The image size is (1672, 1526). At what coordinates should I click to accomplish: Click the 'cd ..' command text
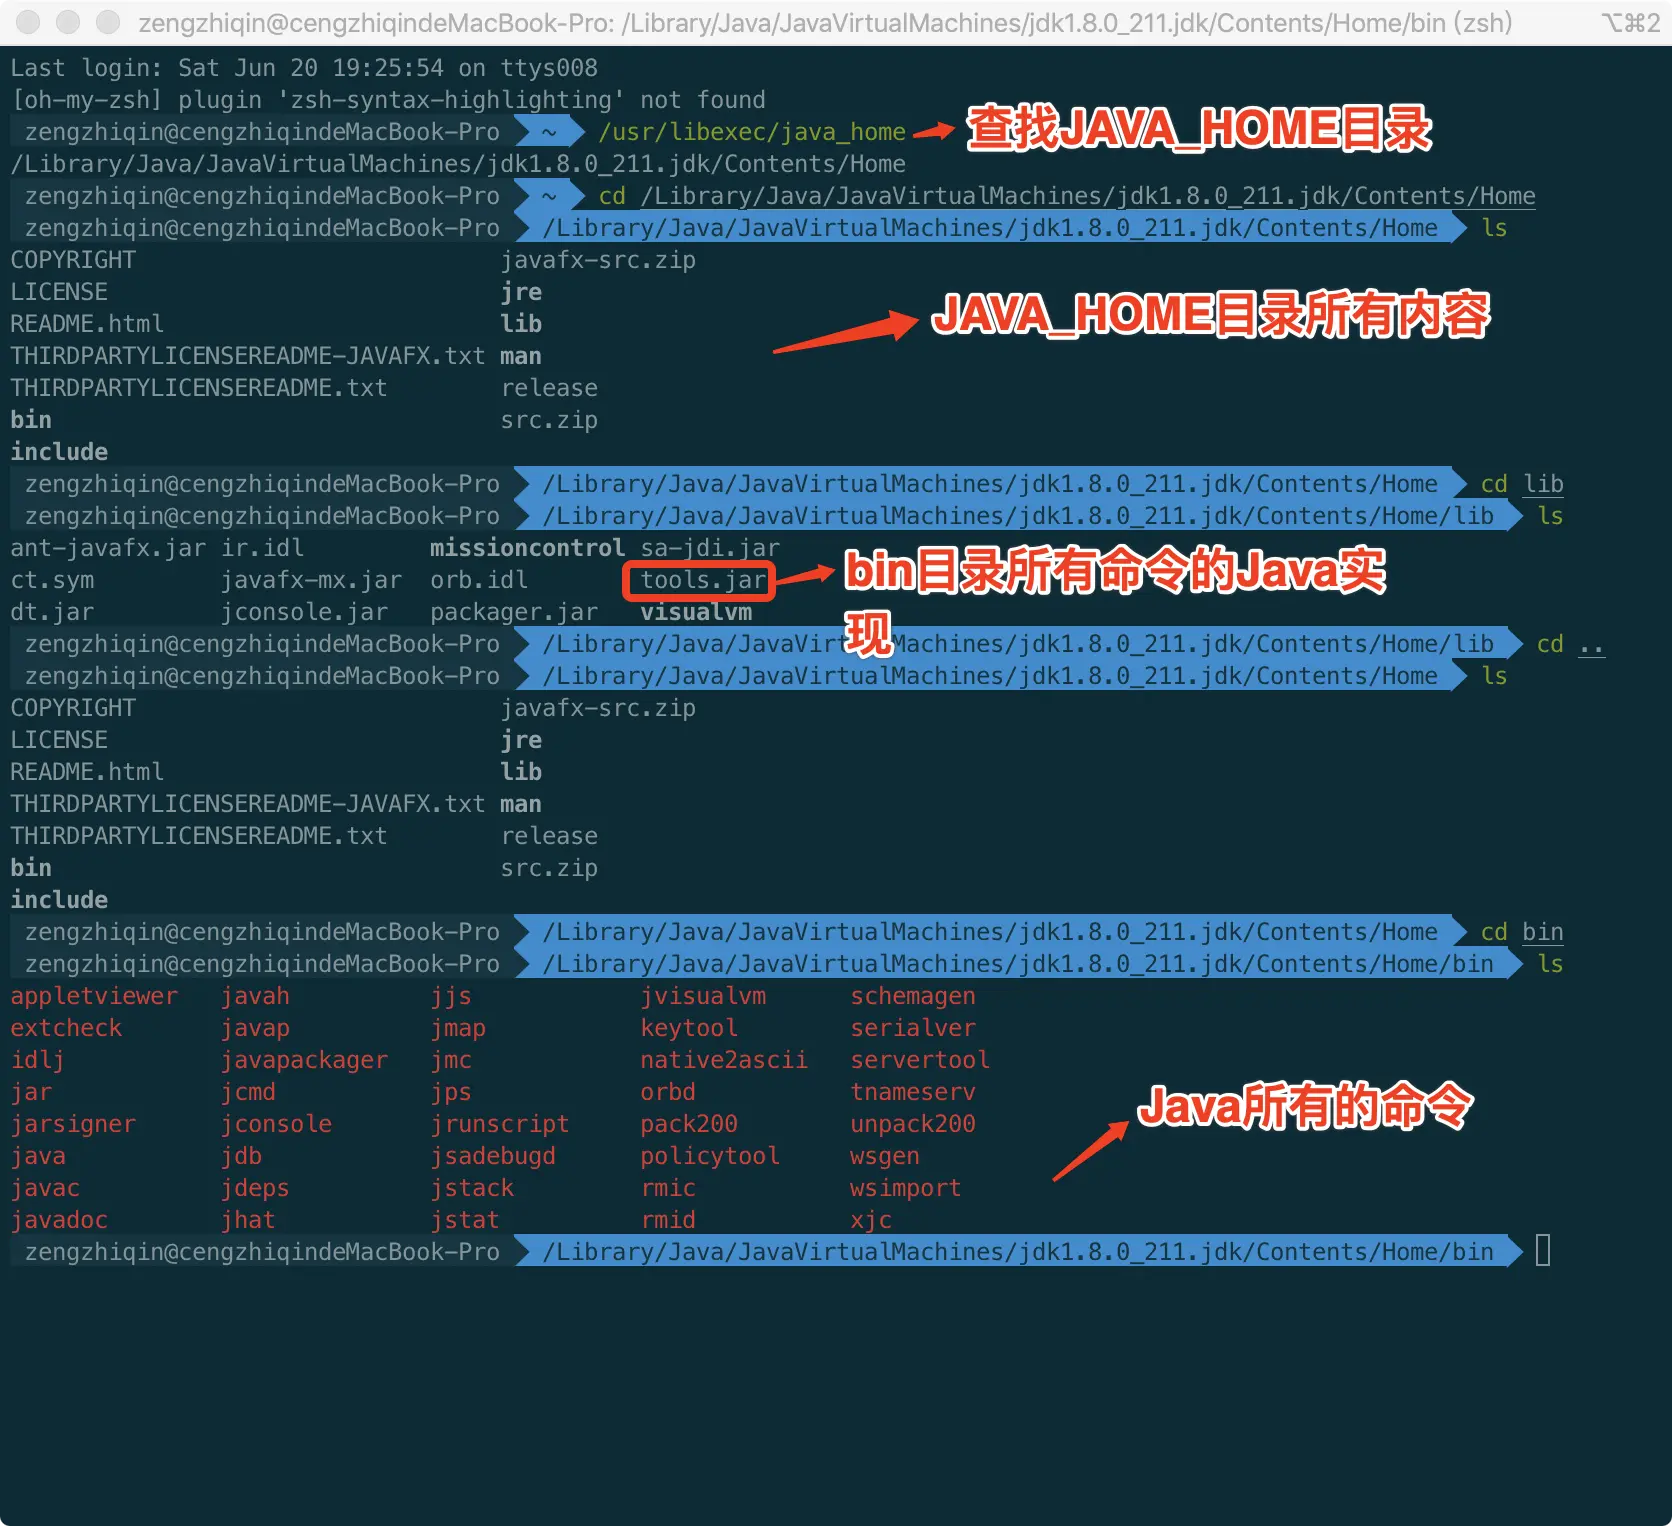1571,644
